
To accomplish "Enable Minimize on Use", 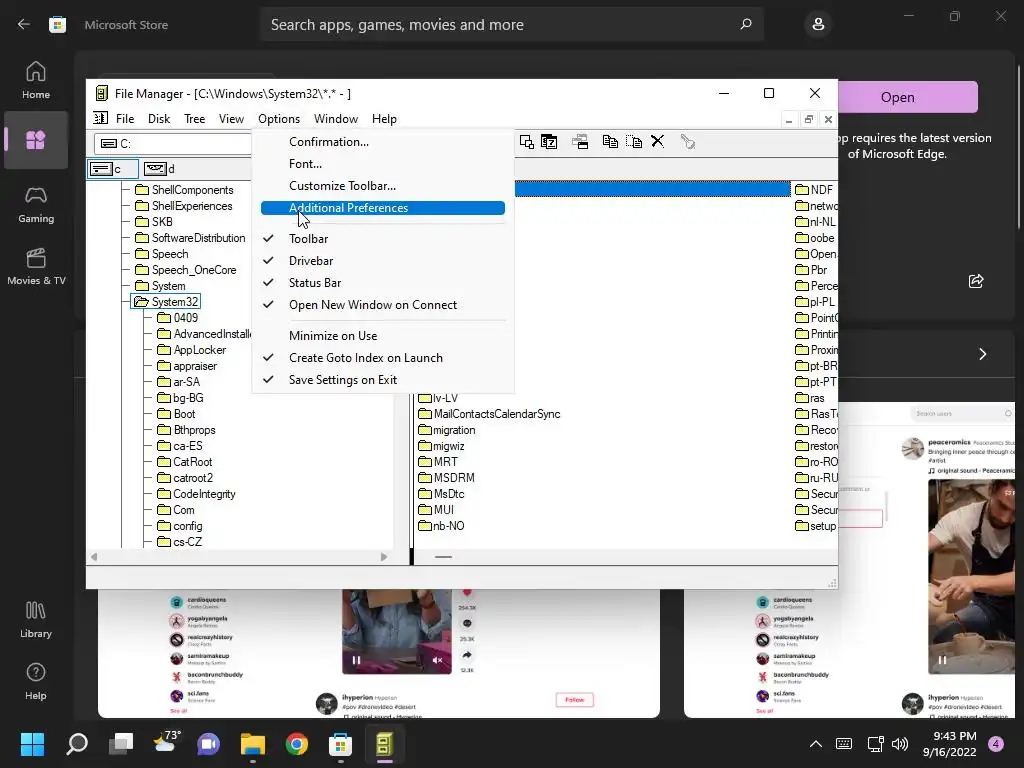I will pos(383,336).
